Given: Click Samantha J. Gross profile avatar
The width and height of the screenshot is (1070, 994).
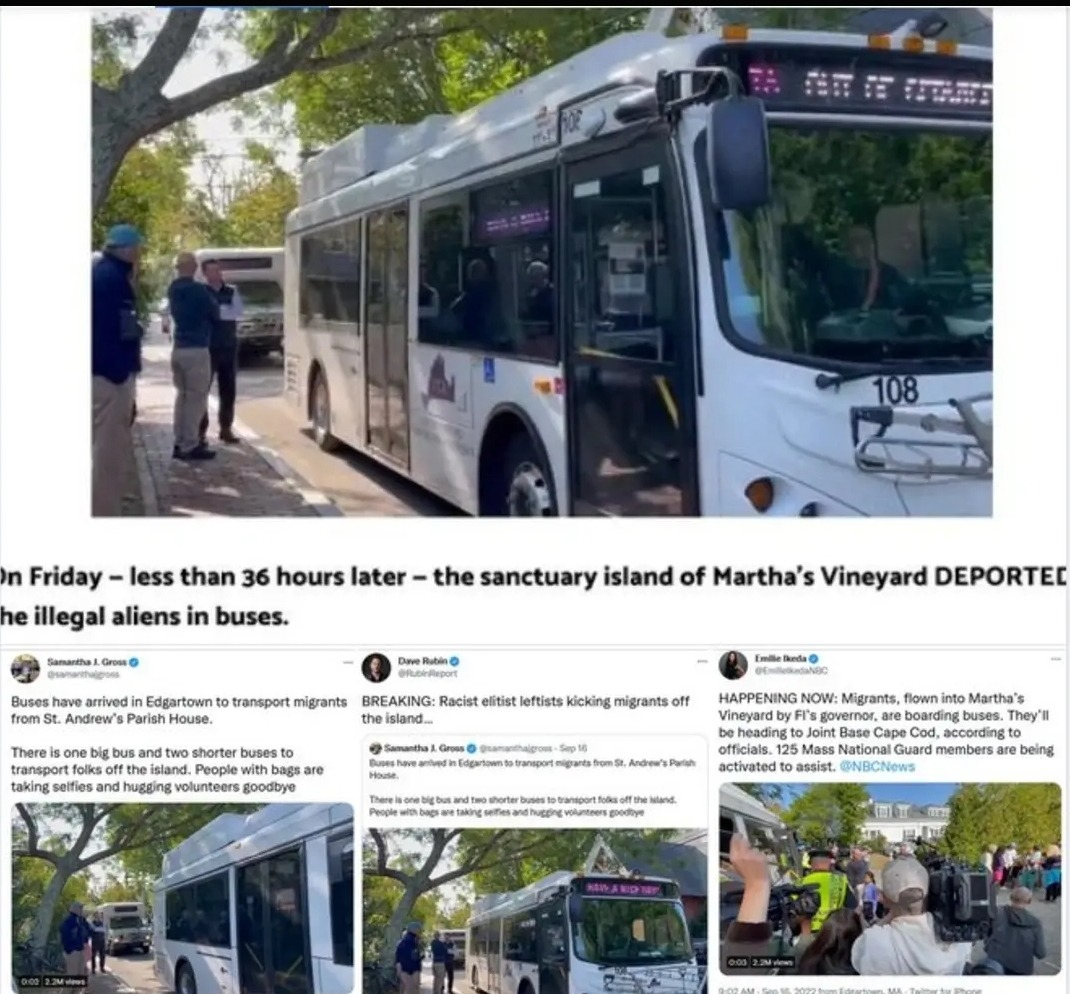Looking at the screenshot, I should [25, 668].
